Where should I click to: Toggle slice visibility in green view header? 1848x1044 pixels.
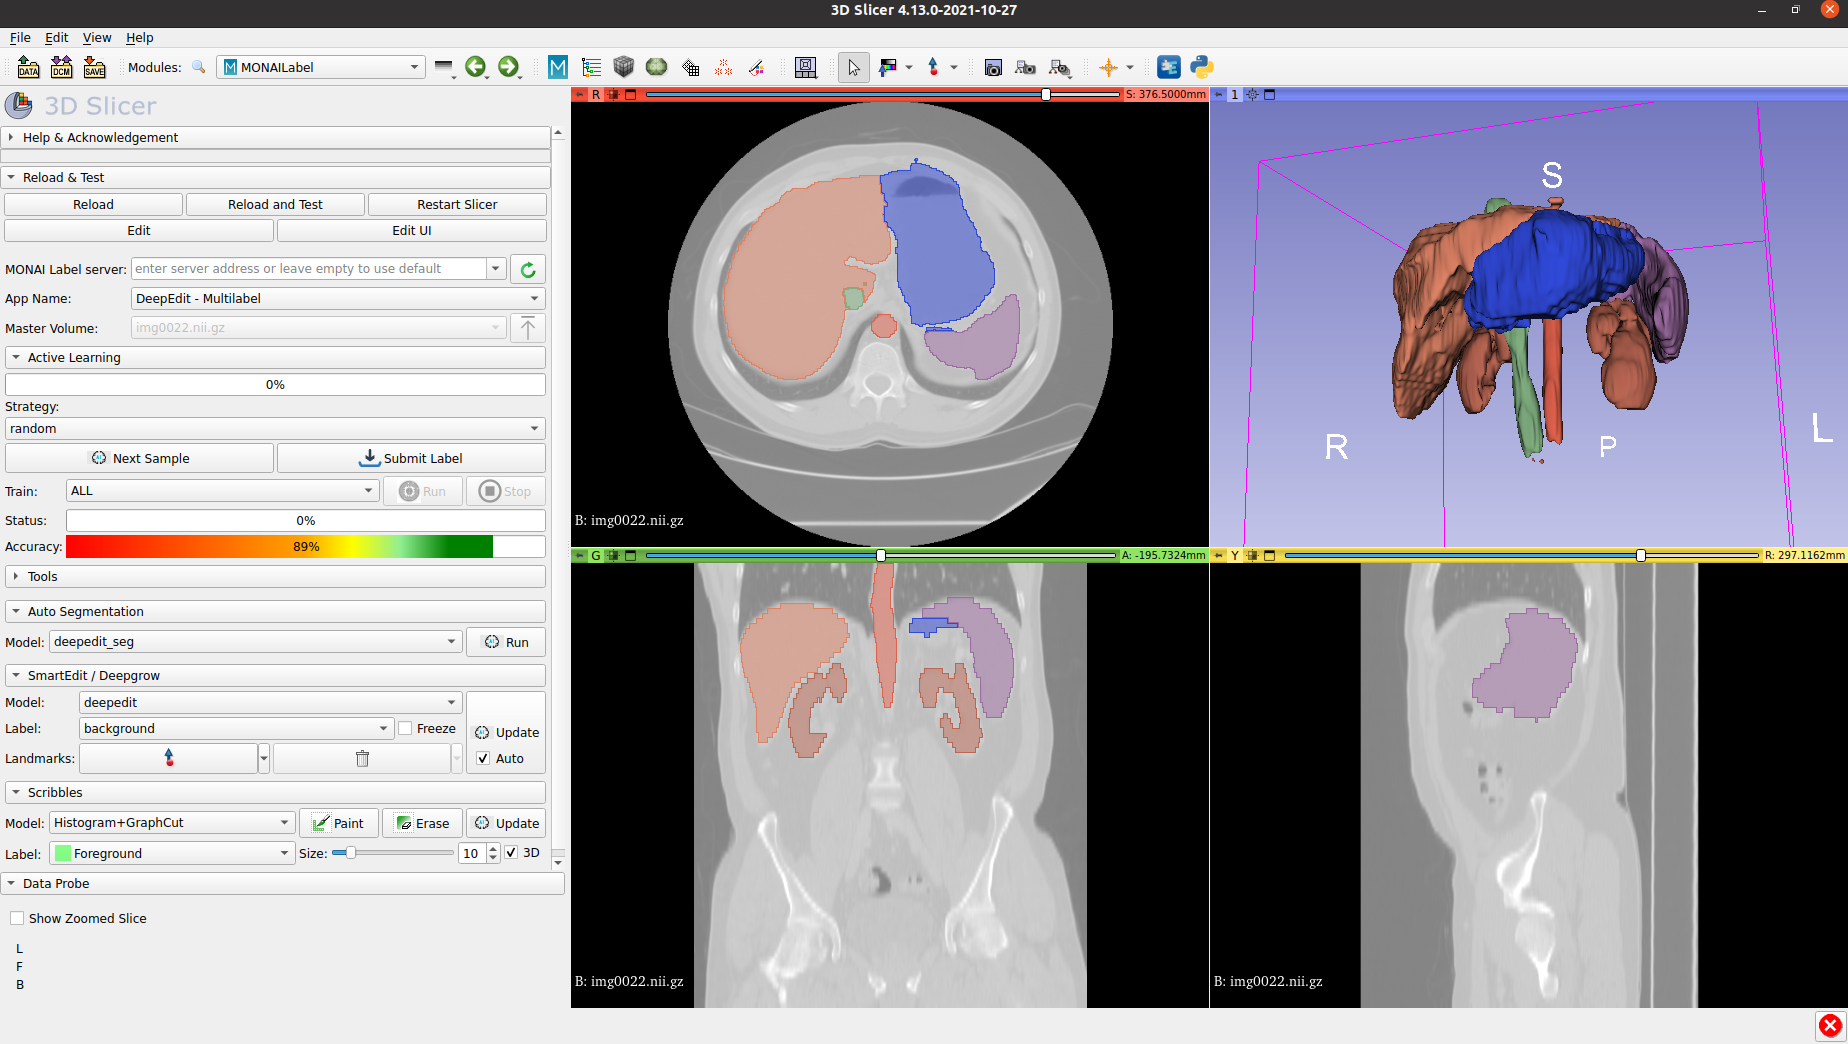tap(613, 555)
